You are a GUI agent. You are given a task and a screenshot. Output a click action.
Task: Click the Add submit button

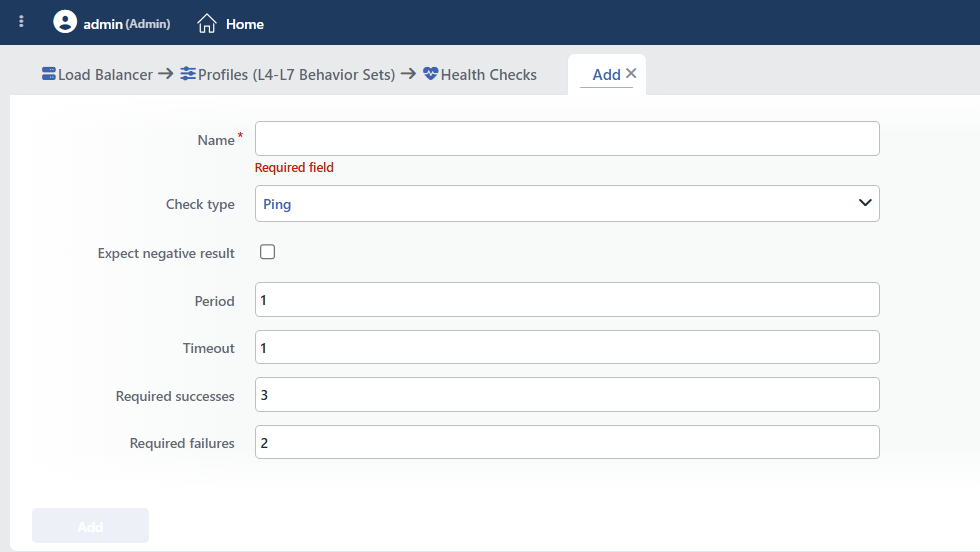(91, 526)
